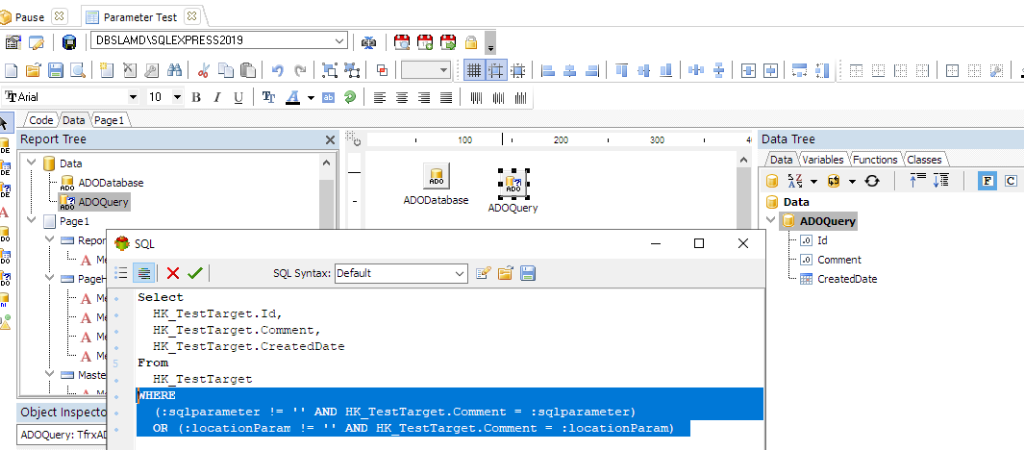Cancel SQL edit with red X
This screenshot has width=1024, height=450.
173,273
